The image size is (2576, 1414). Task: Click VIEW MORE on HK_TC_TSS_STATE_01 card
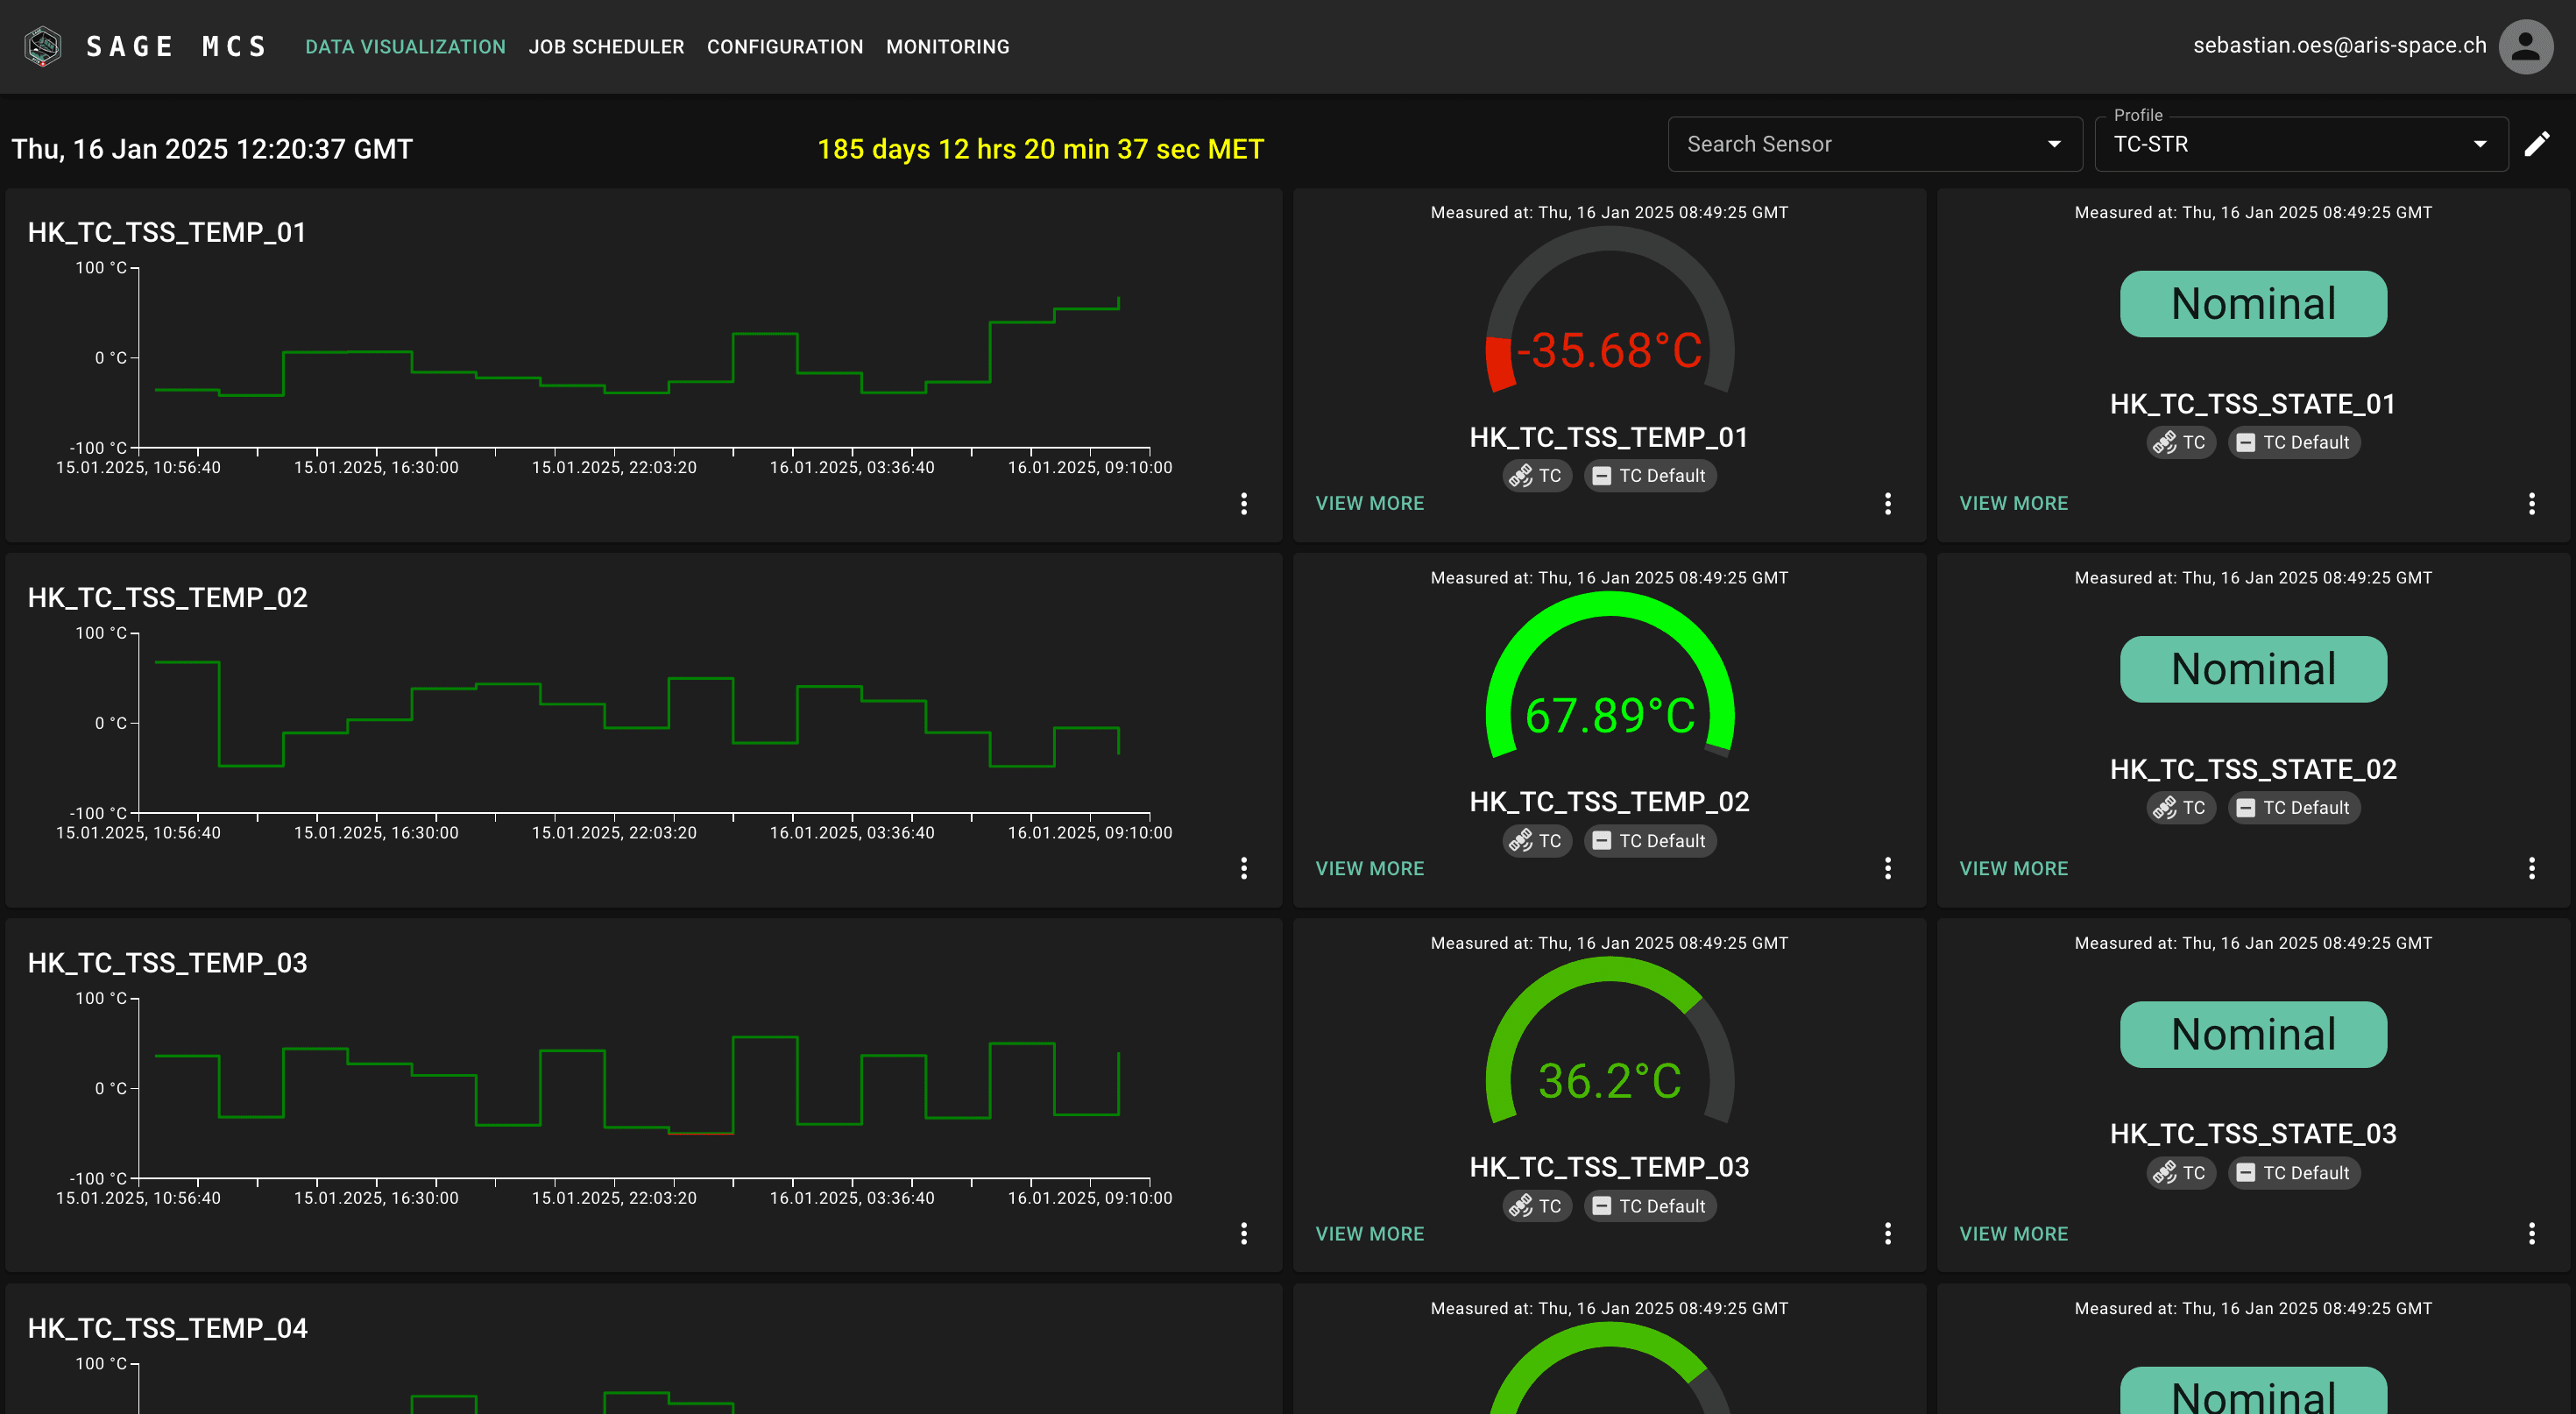[x=2013, y=503]
